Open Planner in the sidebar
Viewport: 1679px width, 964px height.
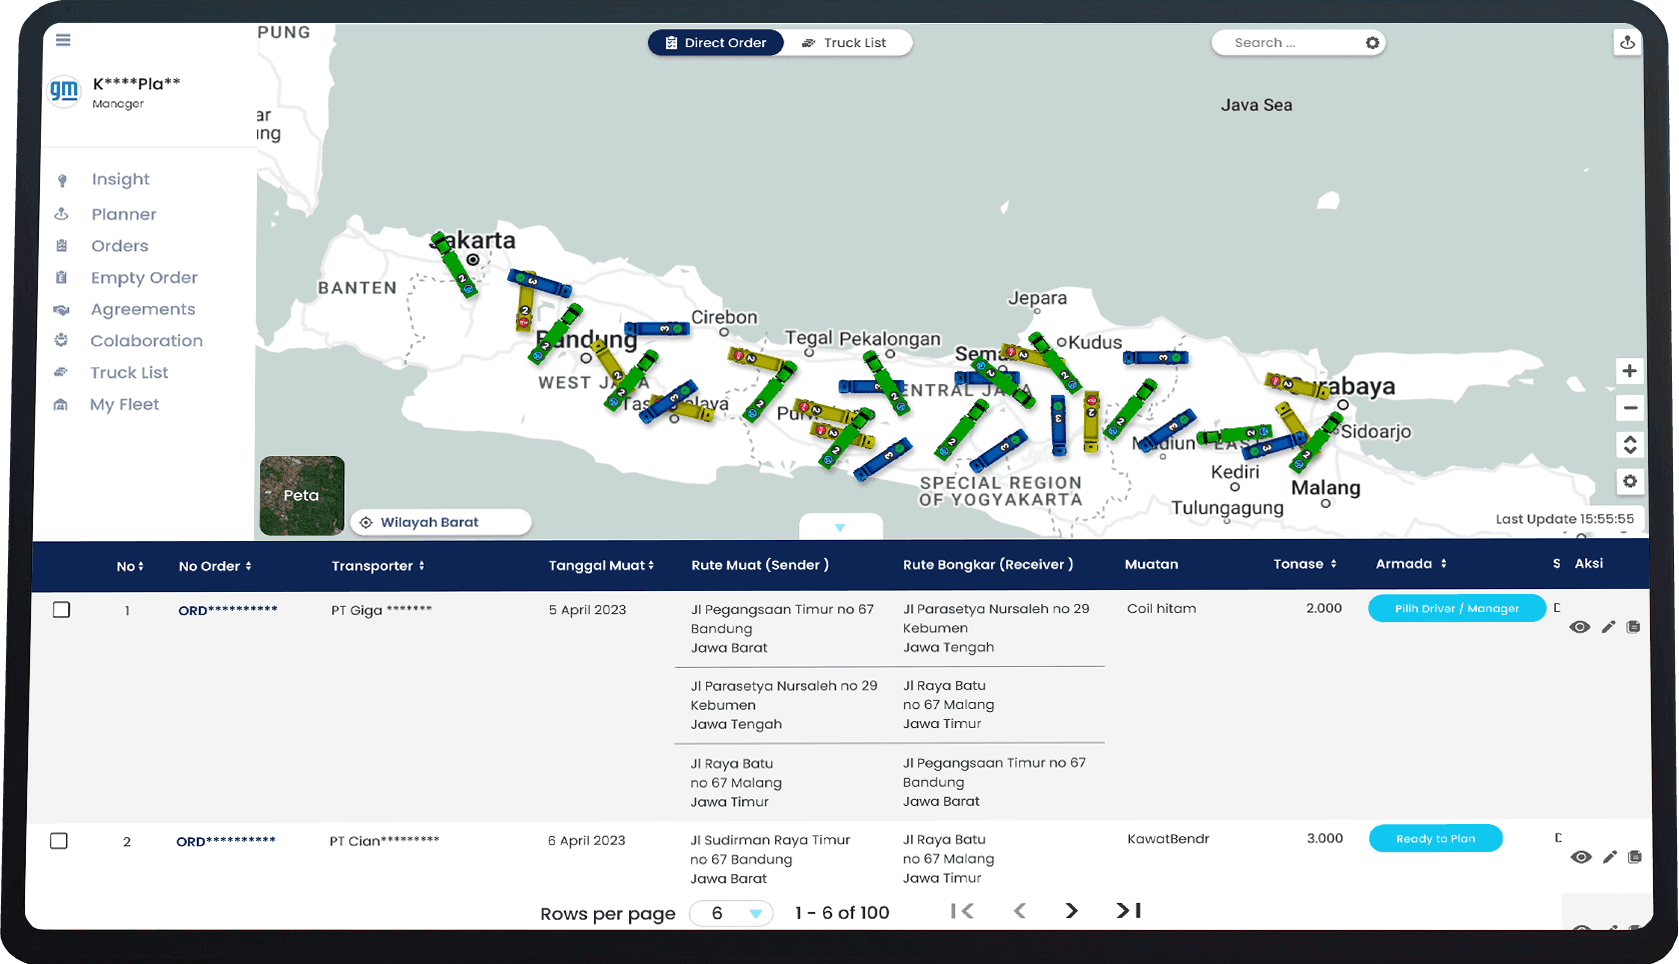pos(123,214)
